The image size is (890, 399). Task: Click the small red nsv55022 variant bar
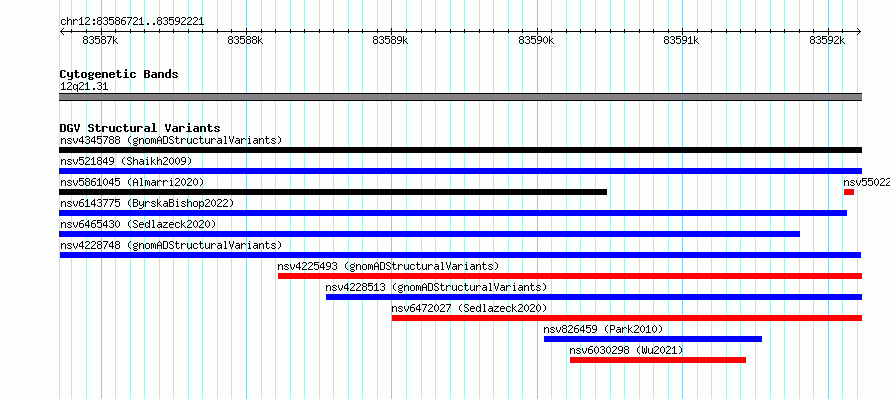[x=849, y=192]
